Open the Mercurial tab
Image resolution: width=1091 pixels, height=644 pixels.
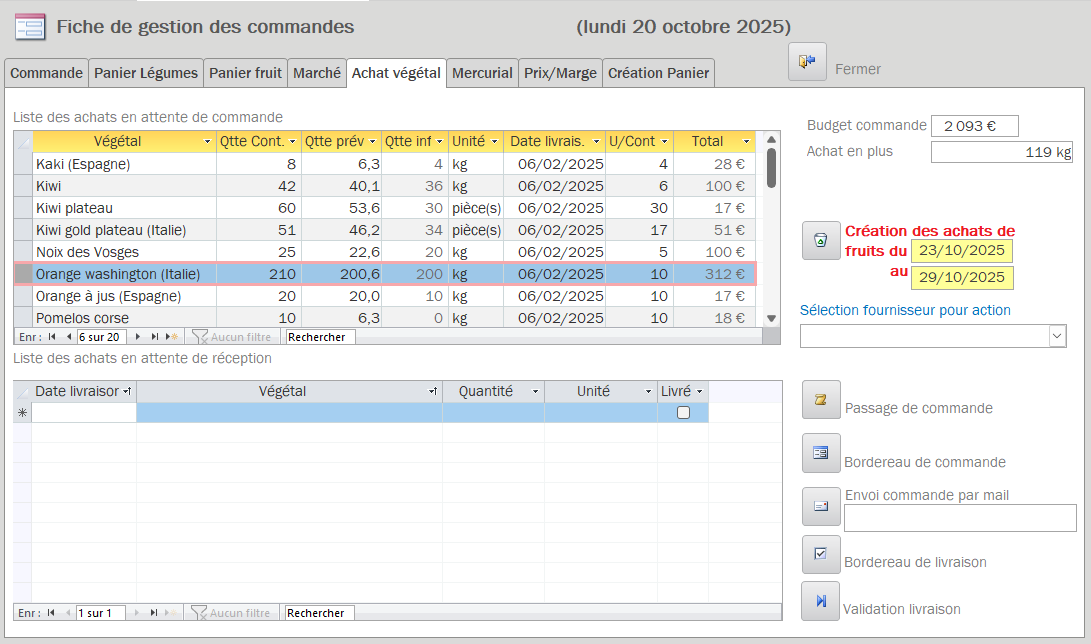click(482, 73)
